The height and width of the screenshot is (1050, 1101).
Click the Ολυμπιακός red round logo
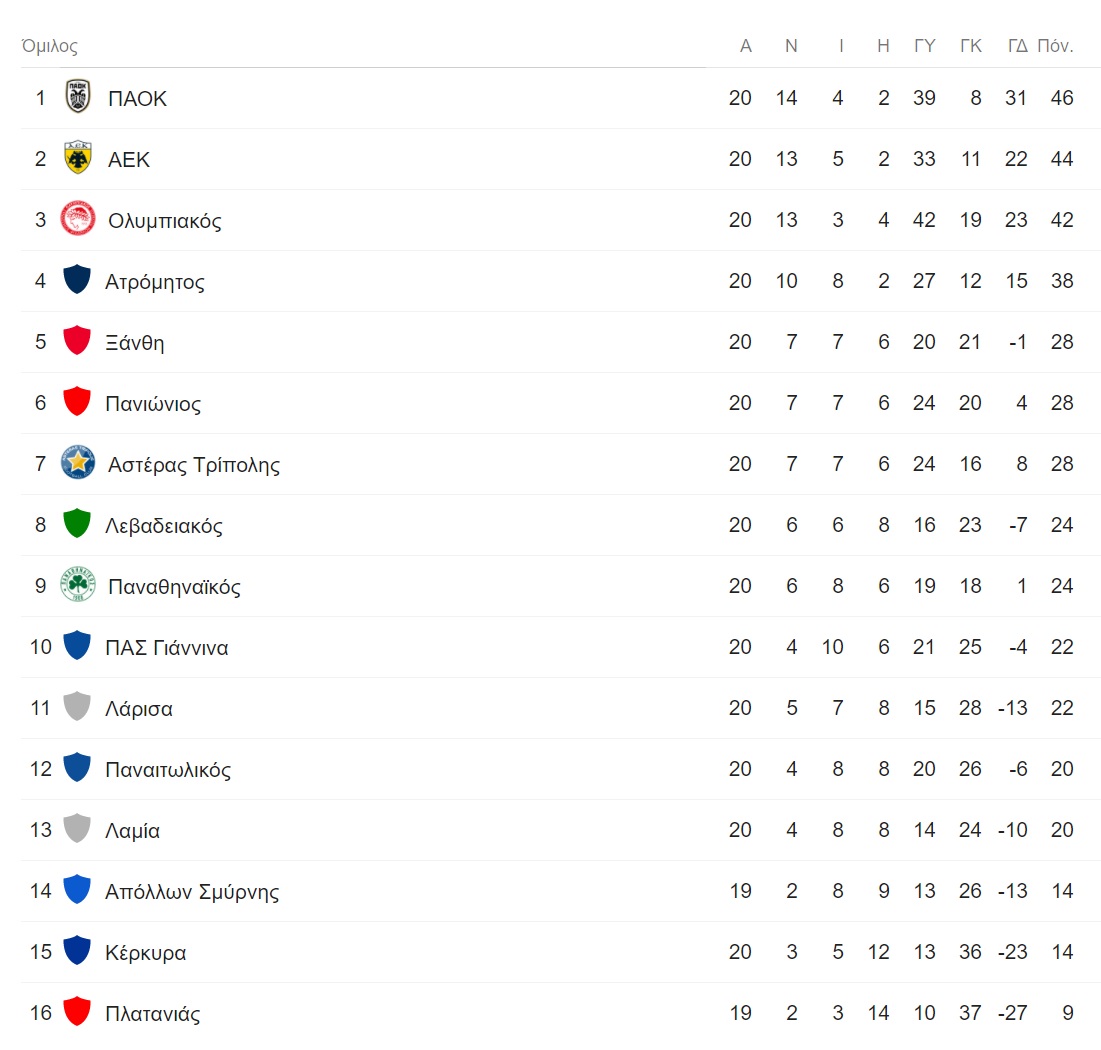click(77, 219)
